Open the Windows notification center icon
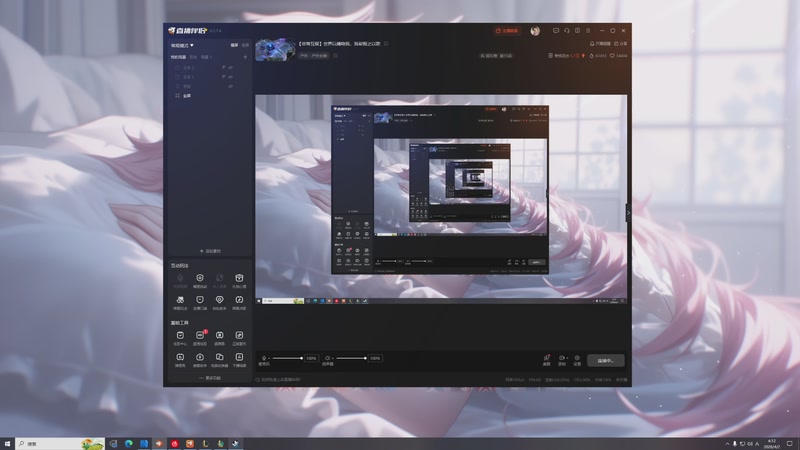Viewport: 800px width, 450px height. pyautogui.click(x=790, y=444)
